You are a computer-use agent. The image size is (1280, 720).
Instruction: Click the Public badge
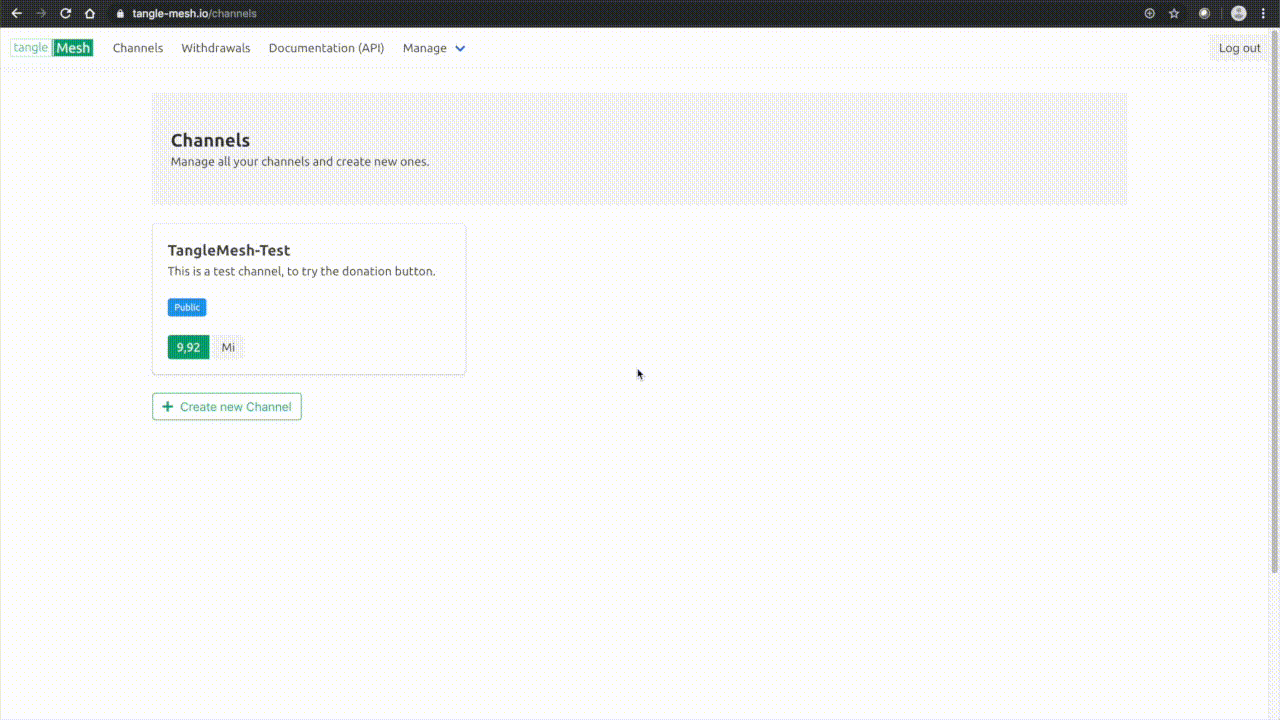pos(187,307)
